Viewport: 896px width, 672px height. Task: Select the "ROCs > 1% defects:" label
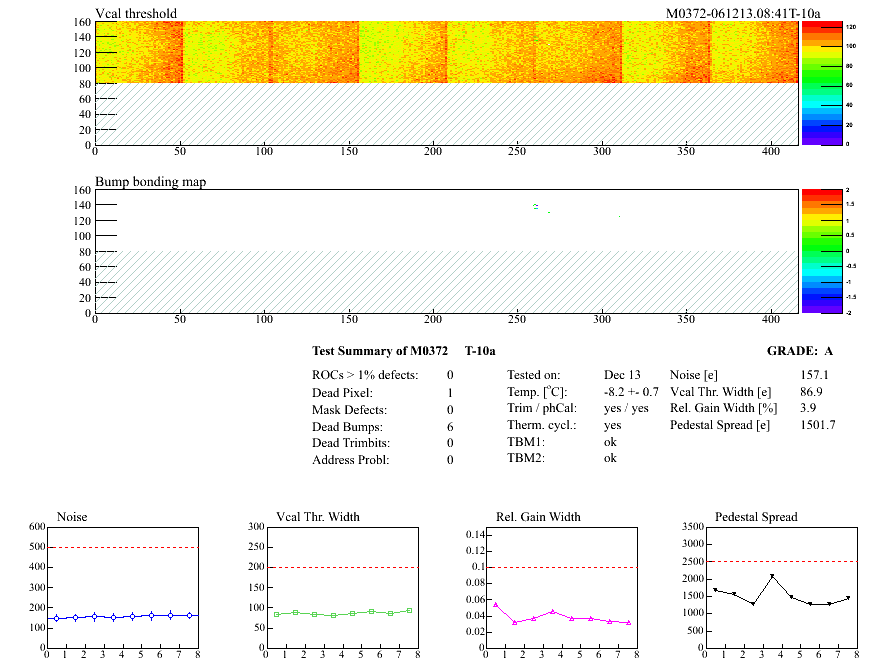point(365,375)
